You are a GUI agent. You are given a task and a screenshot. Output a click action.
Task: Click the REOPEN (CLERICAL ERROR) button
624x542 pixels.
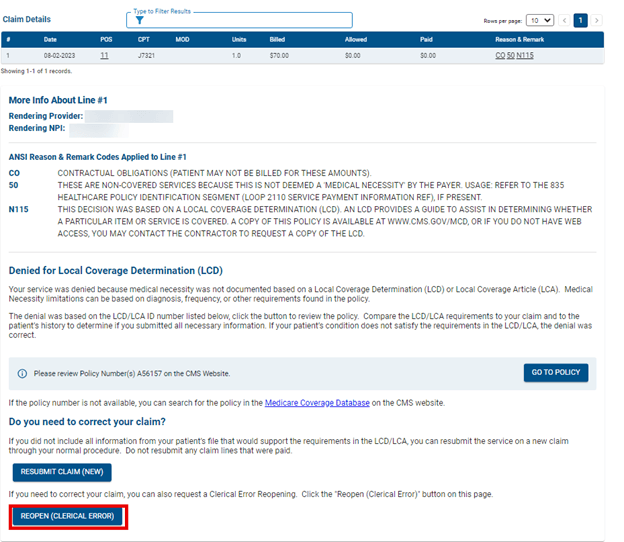point(68,517)
